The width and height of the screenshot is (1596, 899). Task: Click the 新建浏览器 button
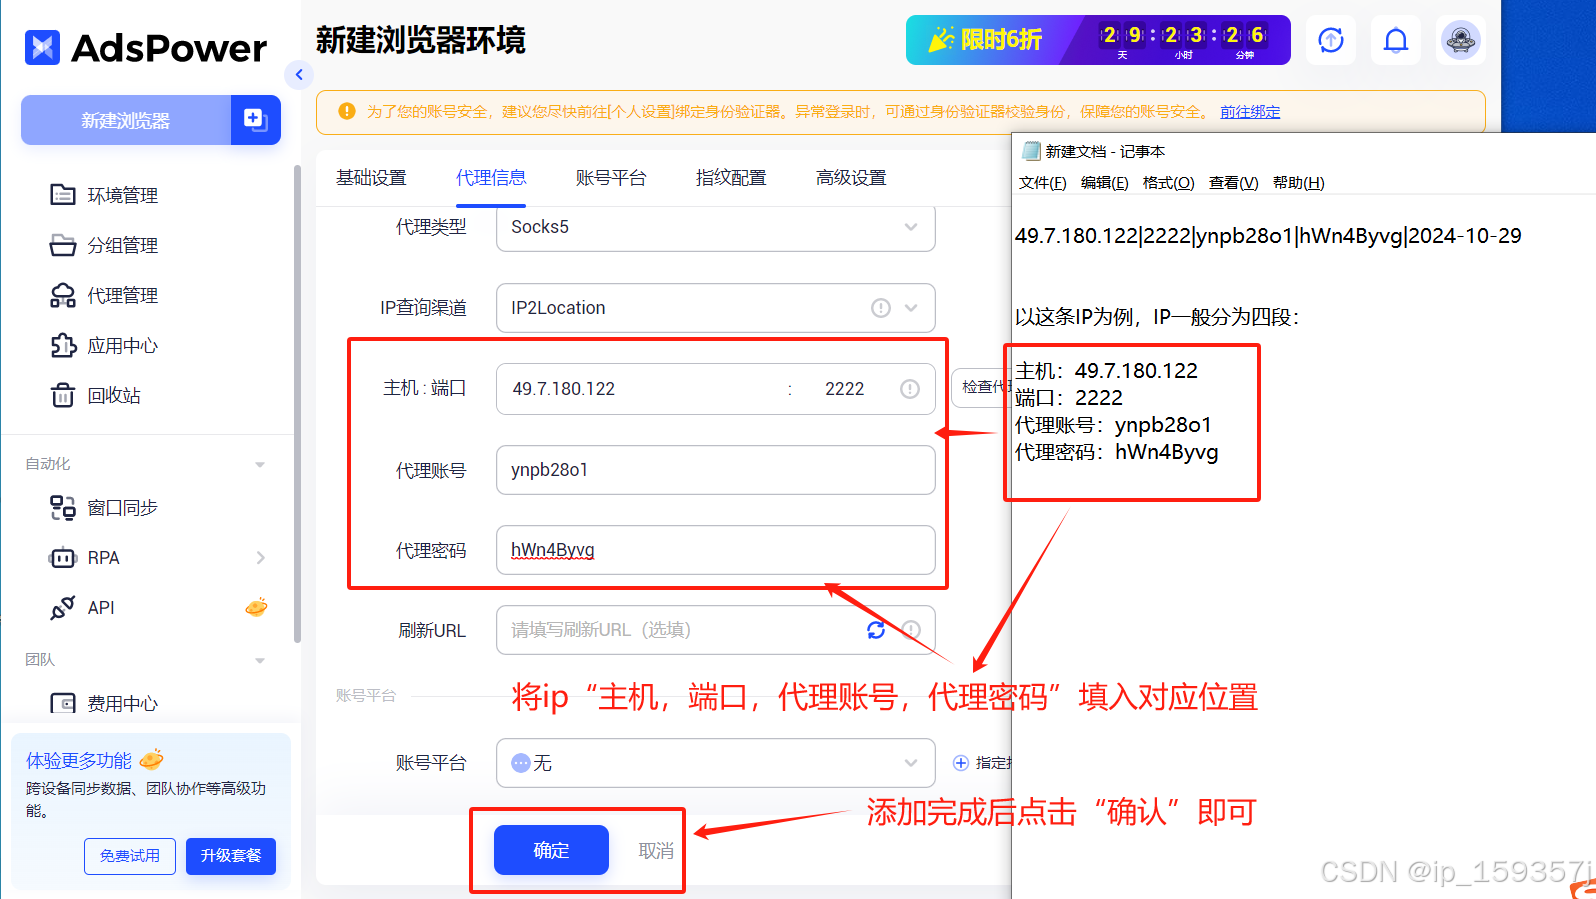pos(126,120)
